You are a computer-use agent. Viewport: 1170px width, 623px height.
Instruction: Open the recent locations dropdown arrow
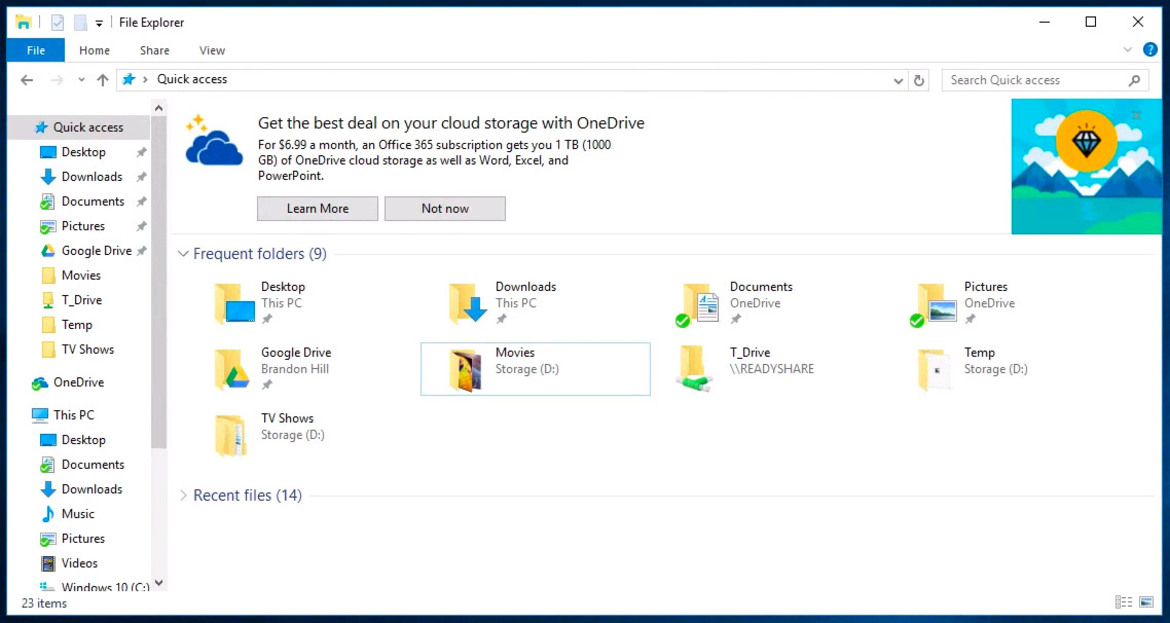81,81
